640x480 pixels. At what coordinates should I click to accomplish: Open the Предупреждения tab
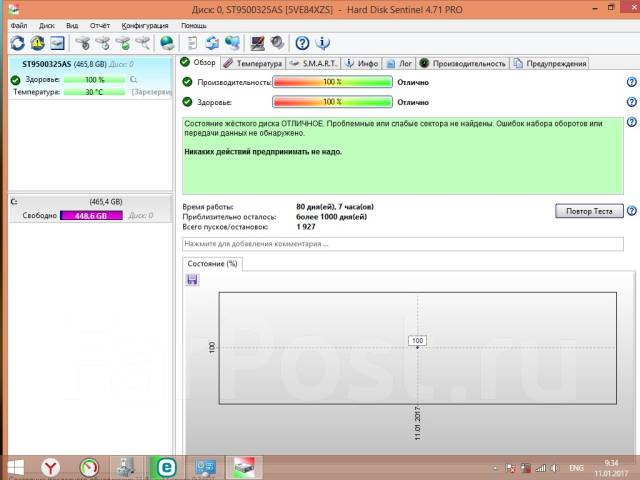tap(550, 63)
